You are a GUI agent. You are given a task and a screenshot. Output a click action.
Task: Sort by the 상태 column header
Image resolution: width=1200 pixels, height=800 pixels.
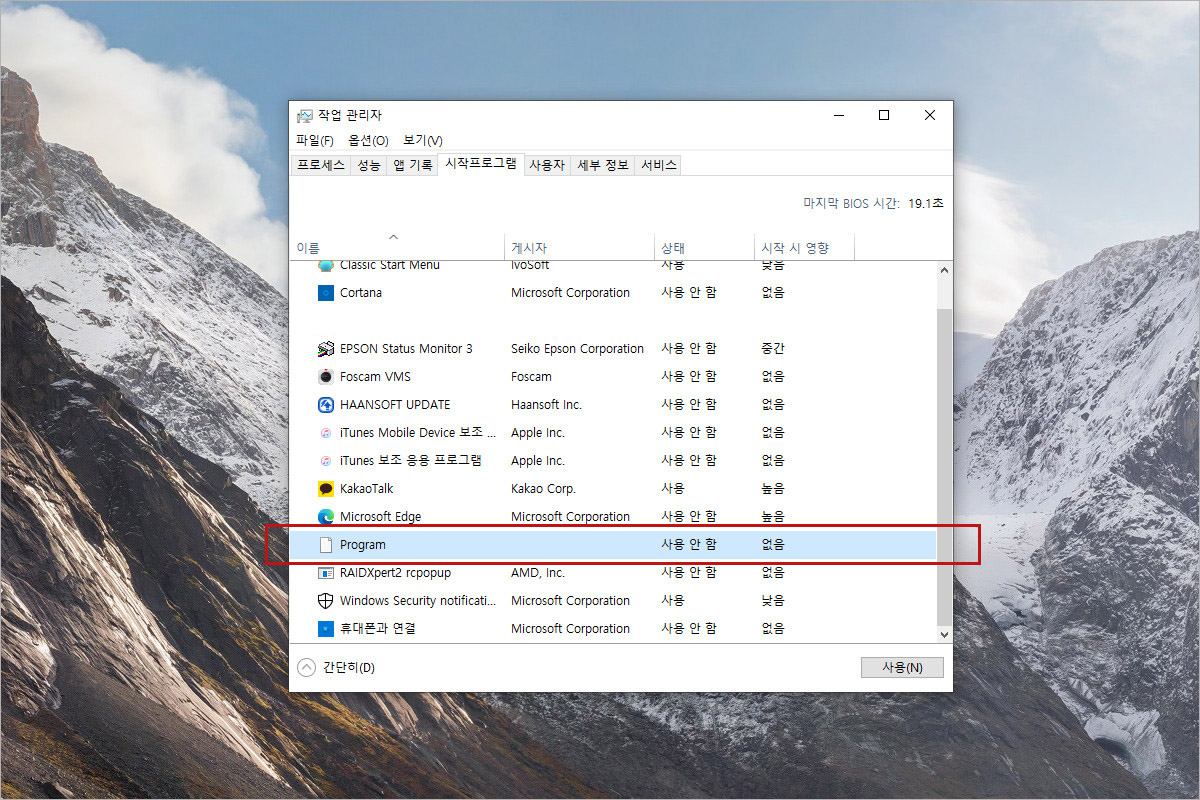[x=704, y=247]
